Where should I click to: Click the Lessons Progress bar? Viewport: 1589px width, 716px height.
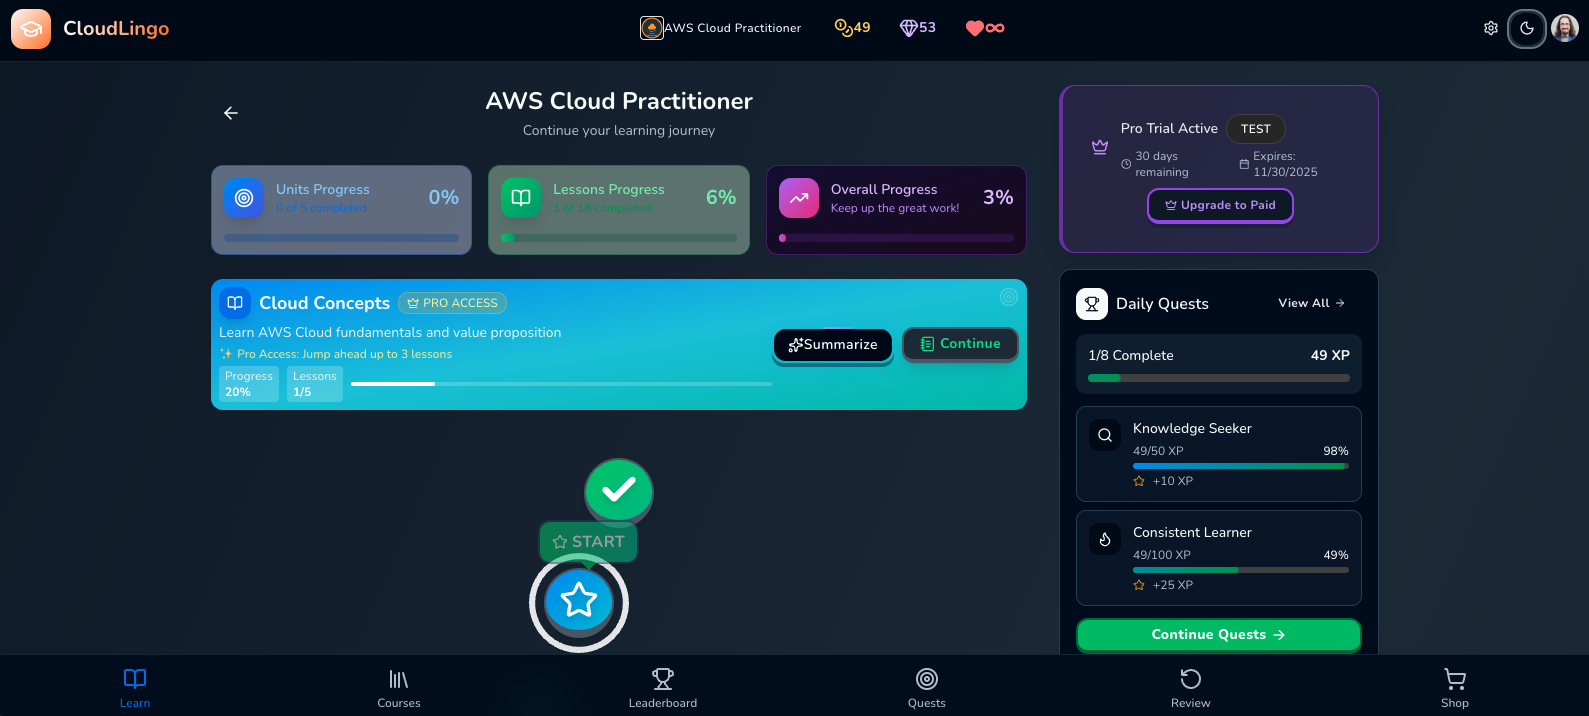(619, 238)
